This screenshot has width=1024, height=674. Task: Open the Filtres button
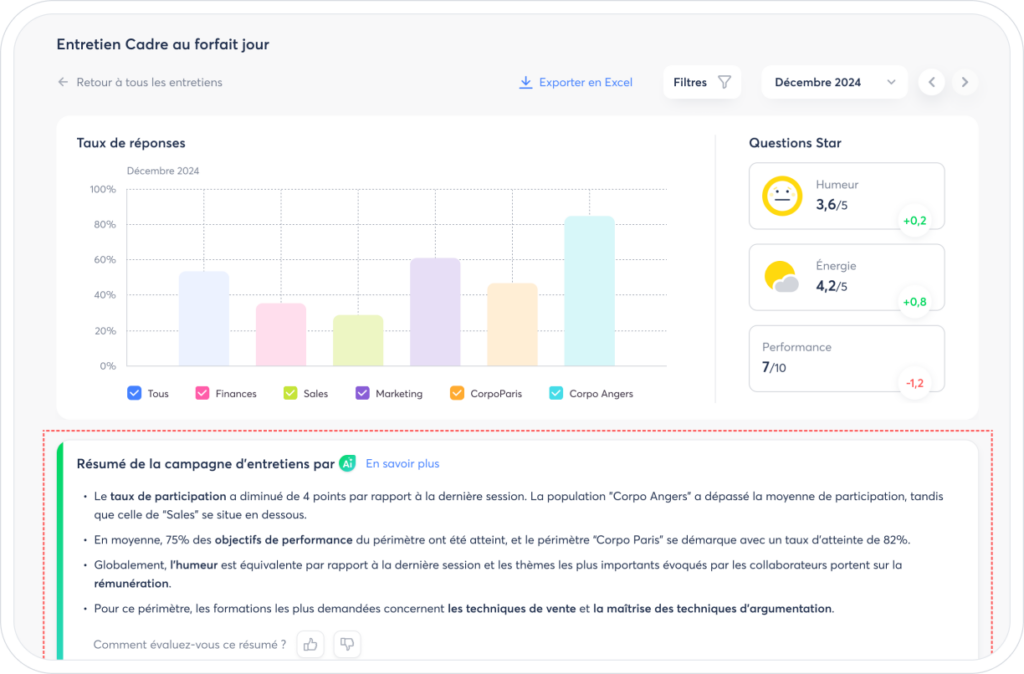pos(702,82)
